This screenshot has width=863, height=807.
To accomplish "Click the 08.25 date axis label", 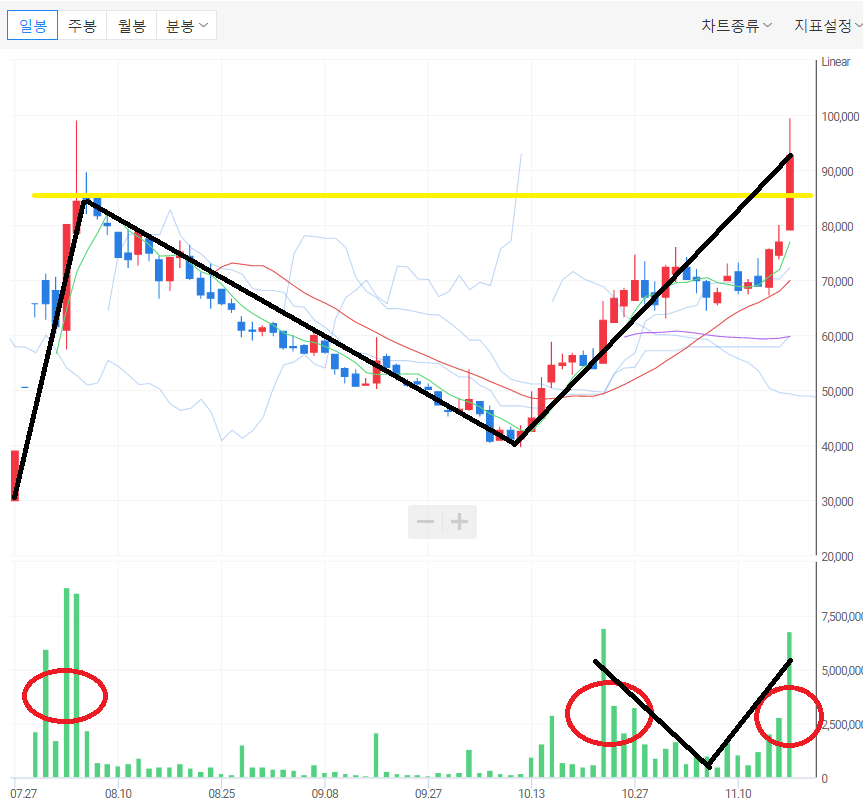I will coord(221,793).
